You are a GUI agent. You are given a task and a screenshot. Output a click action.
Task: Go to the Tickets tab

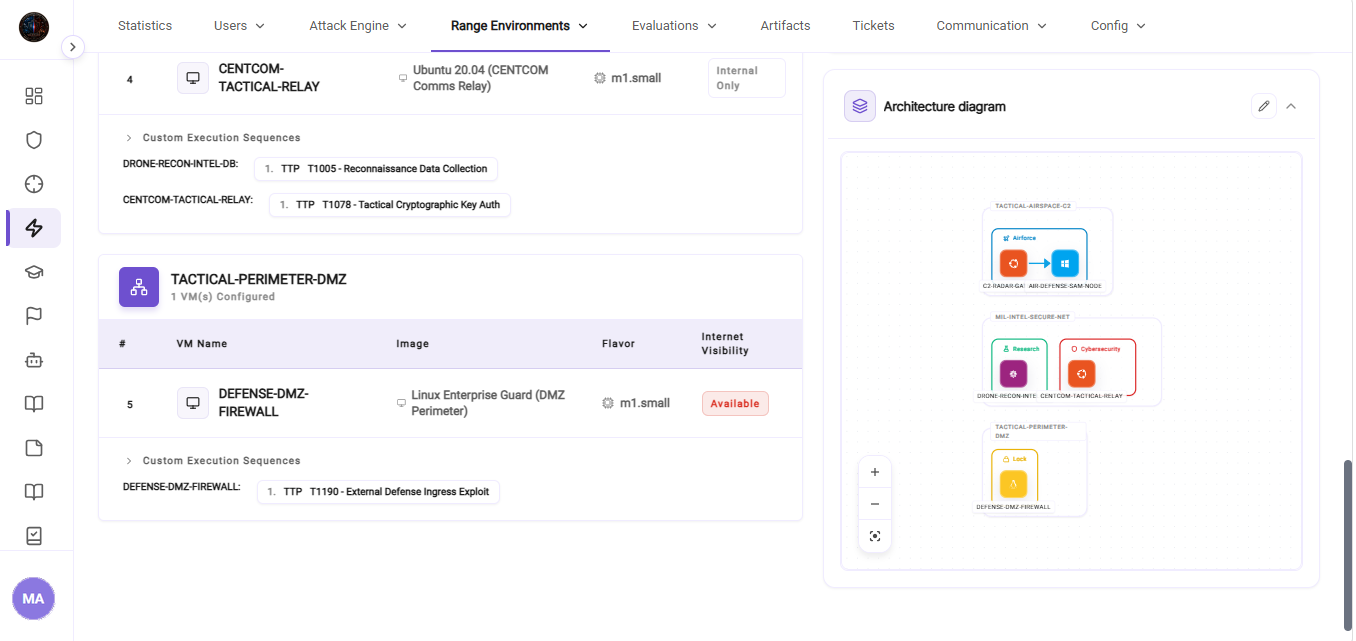pyautogui.click(x=874, y=26)
